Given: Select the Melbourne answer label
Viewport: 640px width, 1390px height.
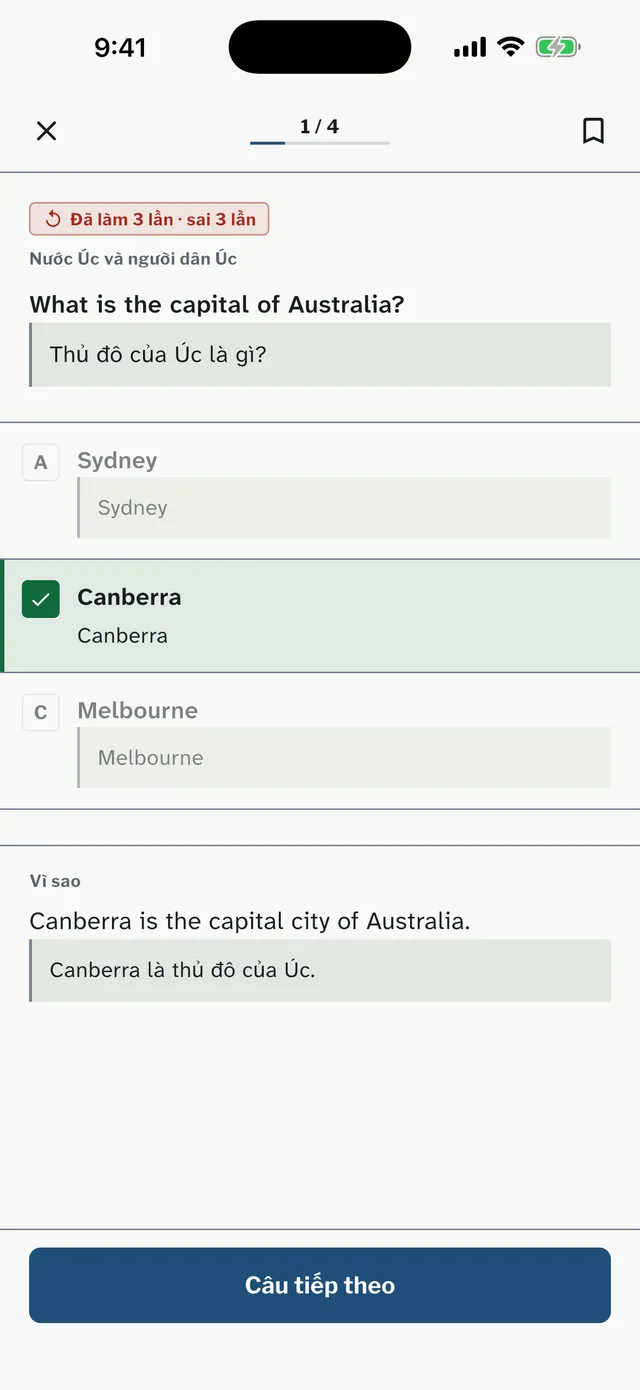Looking at the screenshot, I should point(137,710).
